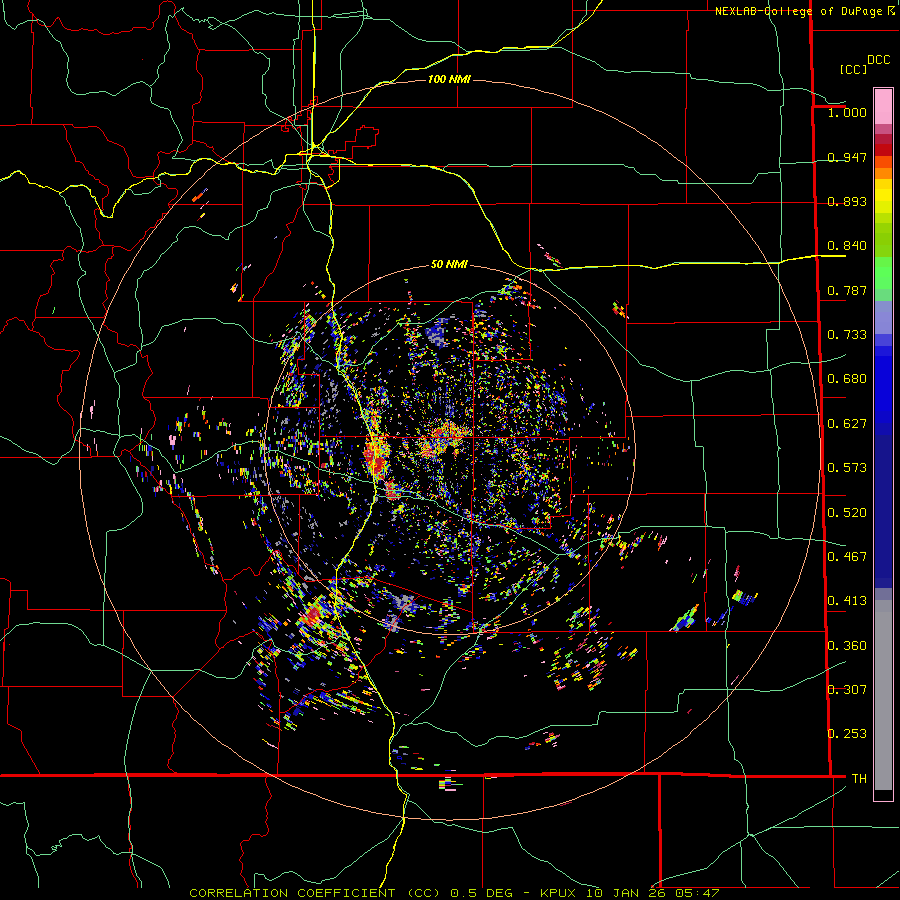Pick the bright green color bar segment

(883, 273)
